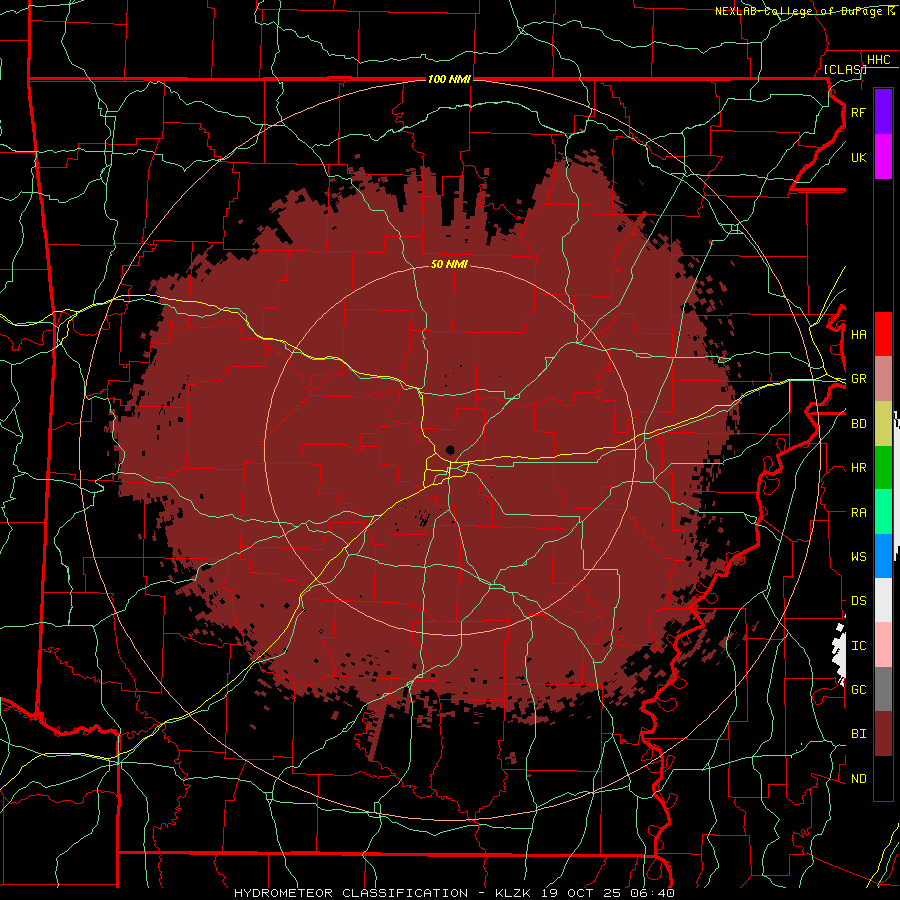Pick the green HR legend swatch
The image size is (900, 900).
pos(883,467)
